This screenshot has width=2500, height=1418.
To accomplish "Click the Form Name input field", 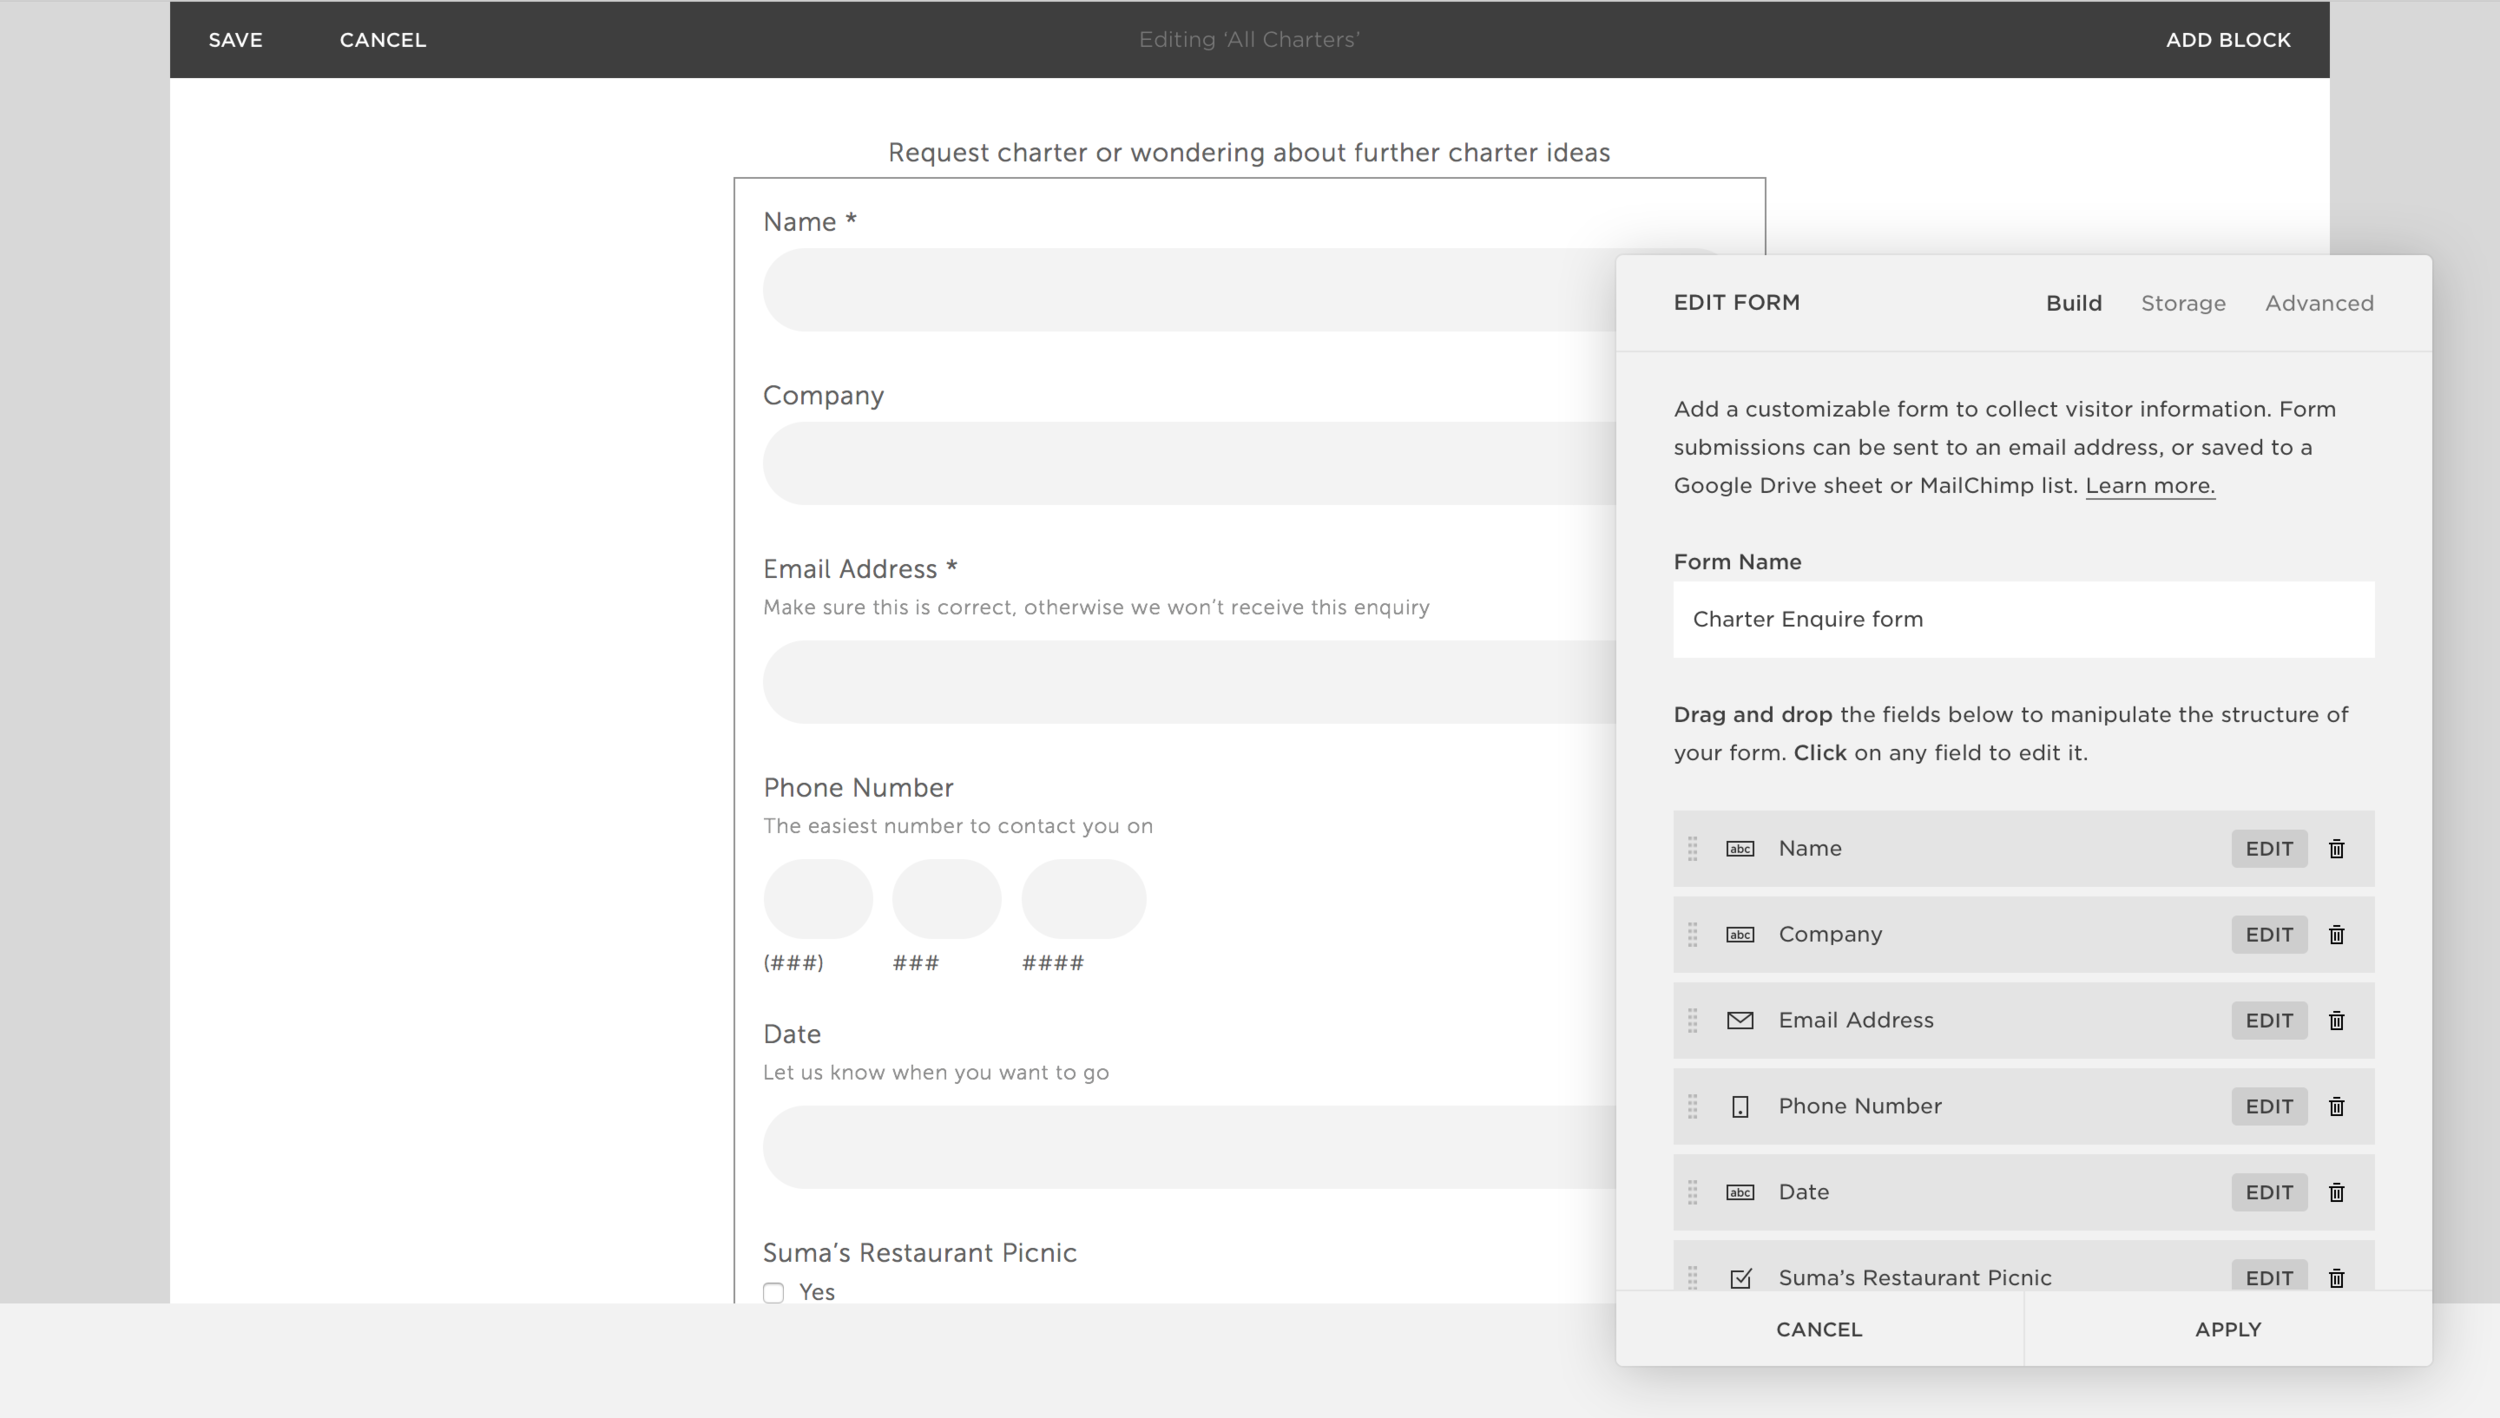I will (x=2023, y=619).
